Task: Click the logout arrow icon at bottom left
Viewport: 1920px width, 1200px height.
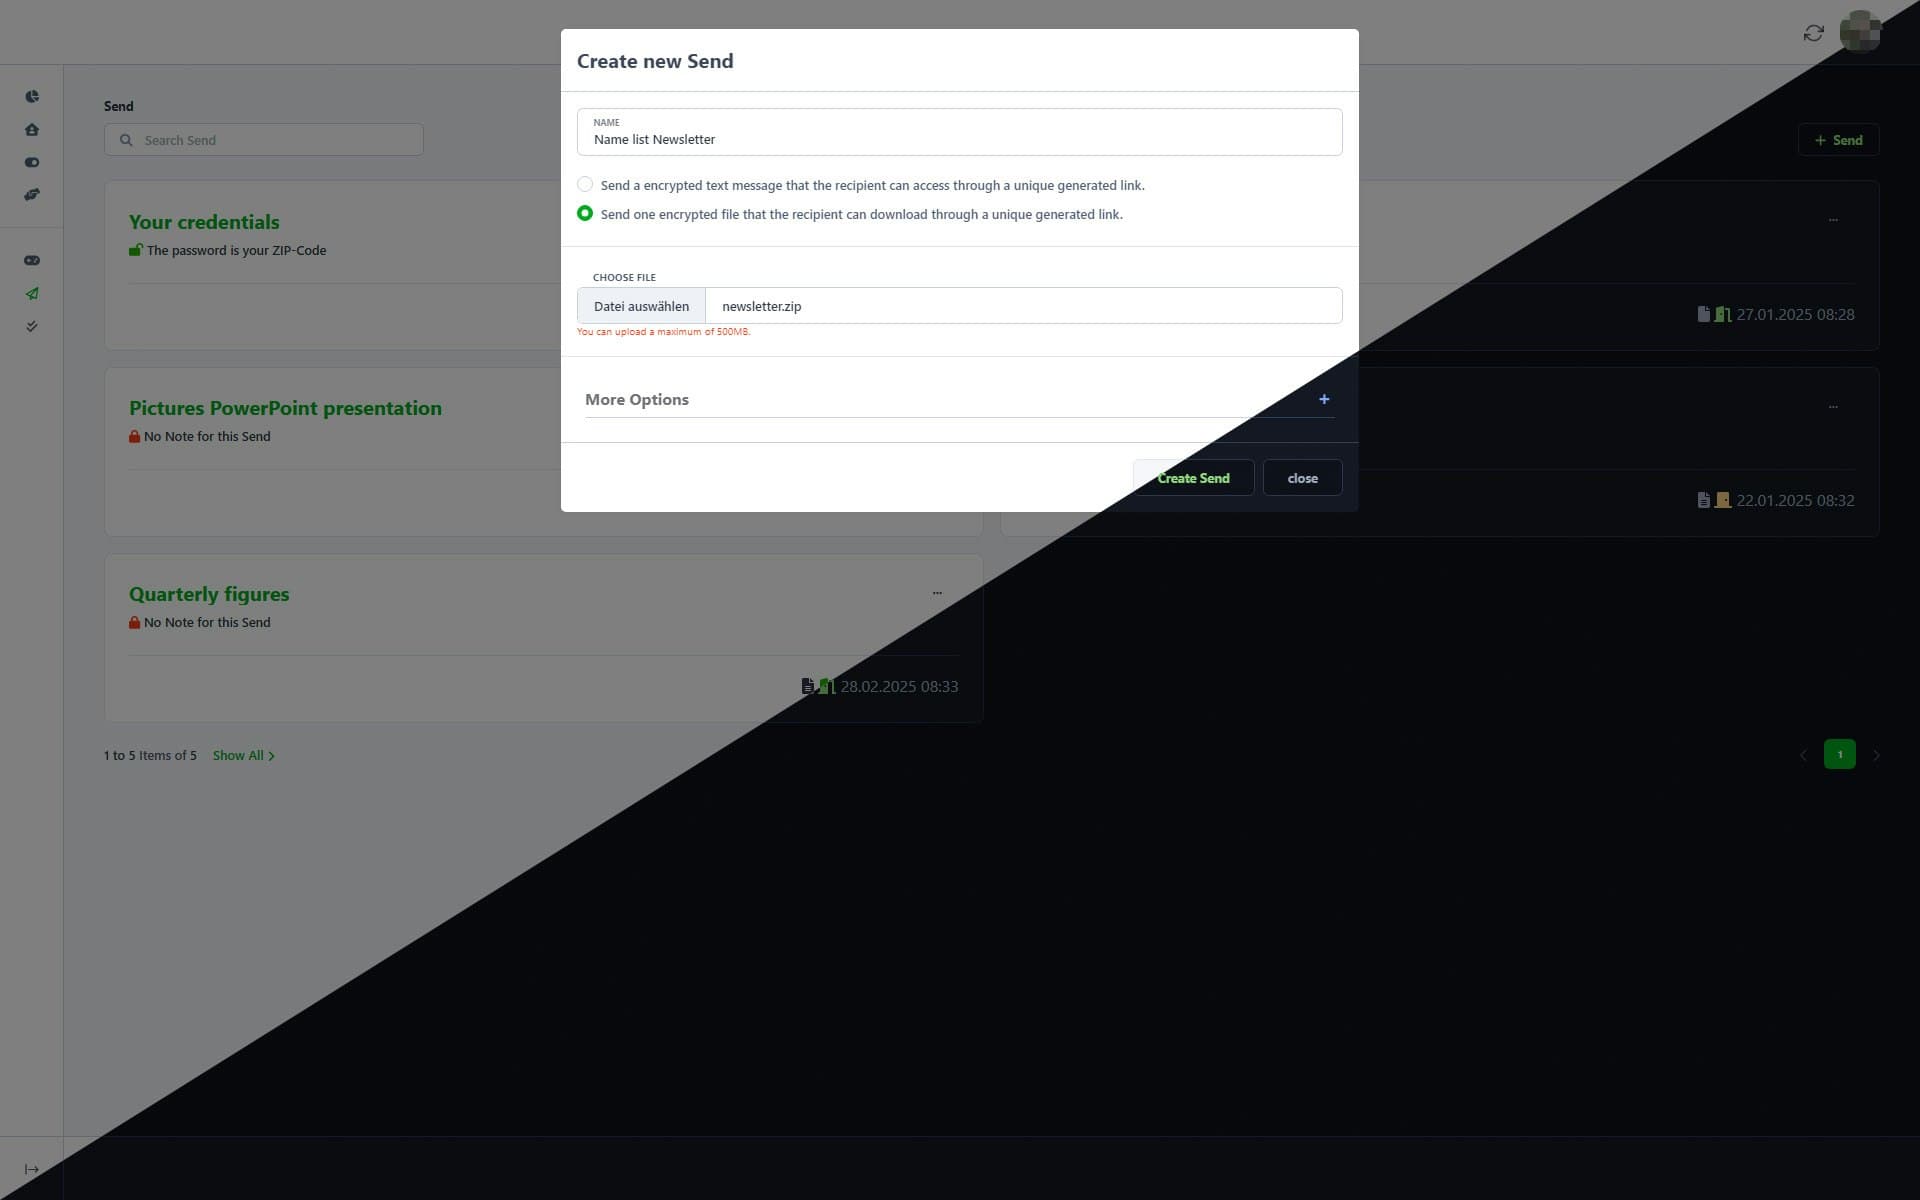Action: (x=32, y=1168)
